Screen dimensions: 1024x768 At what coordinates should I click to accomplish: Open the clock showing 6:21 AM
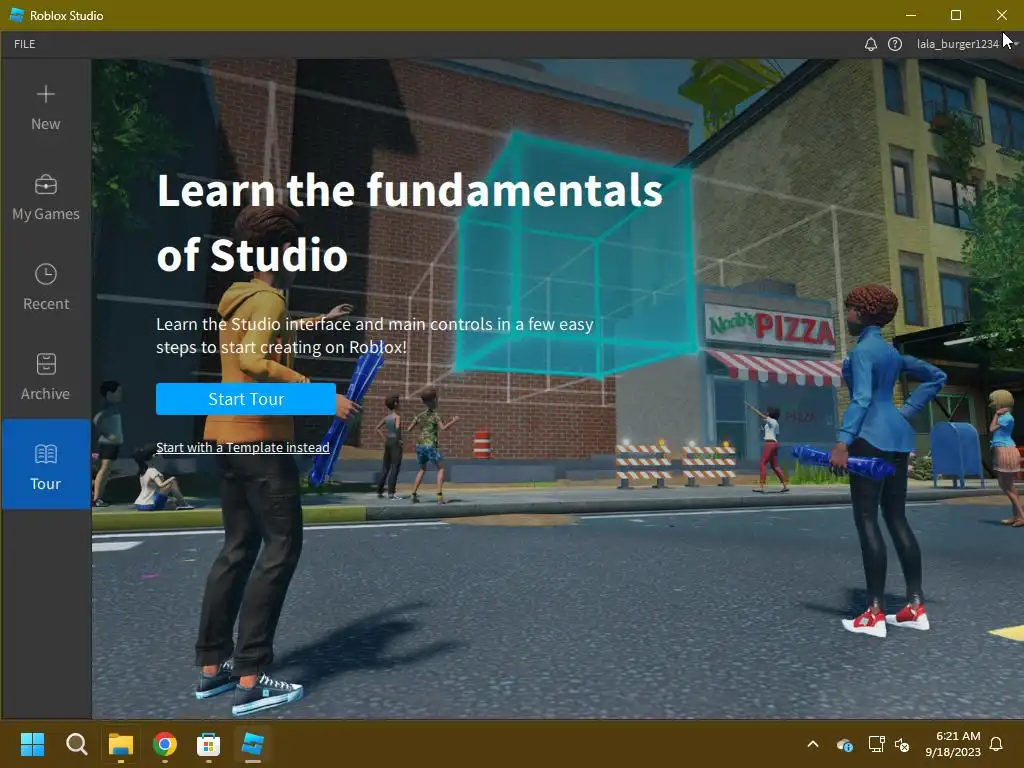(953, 744)
